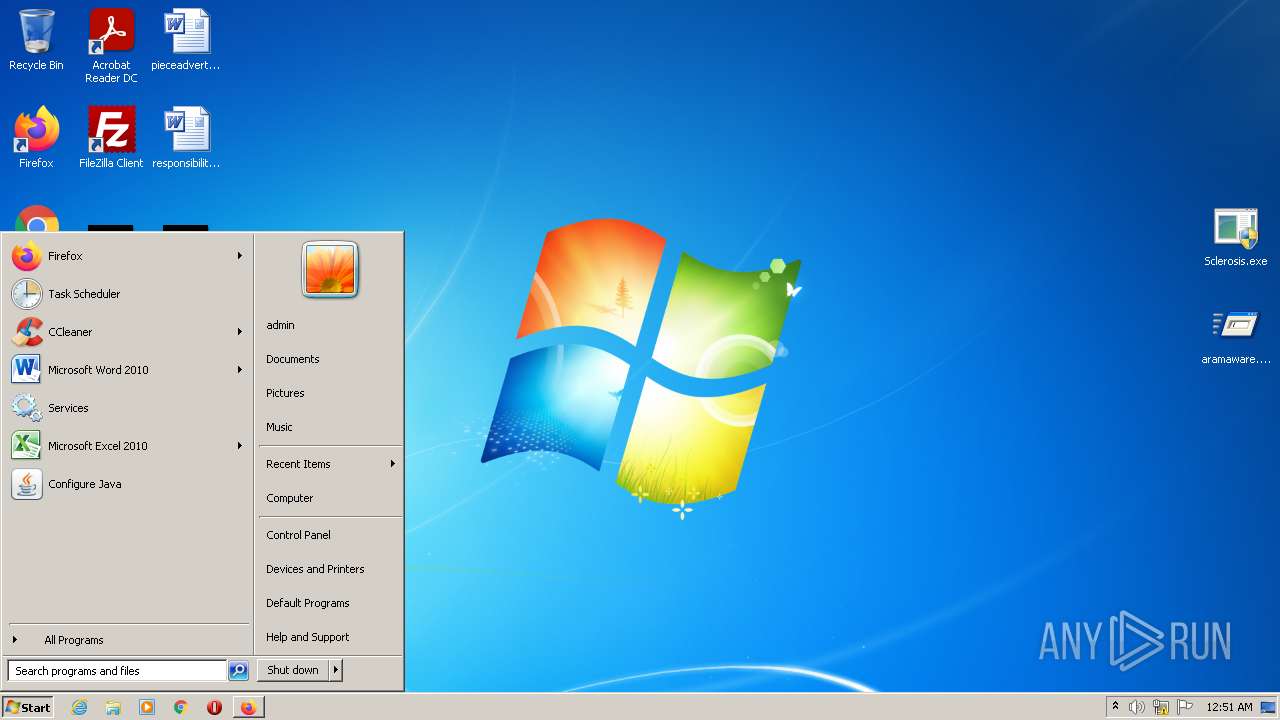
Task: Open Opera browser from taskbar
Action: pyautogui.click(x=214, y=707)
